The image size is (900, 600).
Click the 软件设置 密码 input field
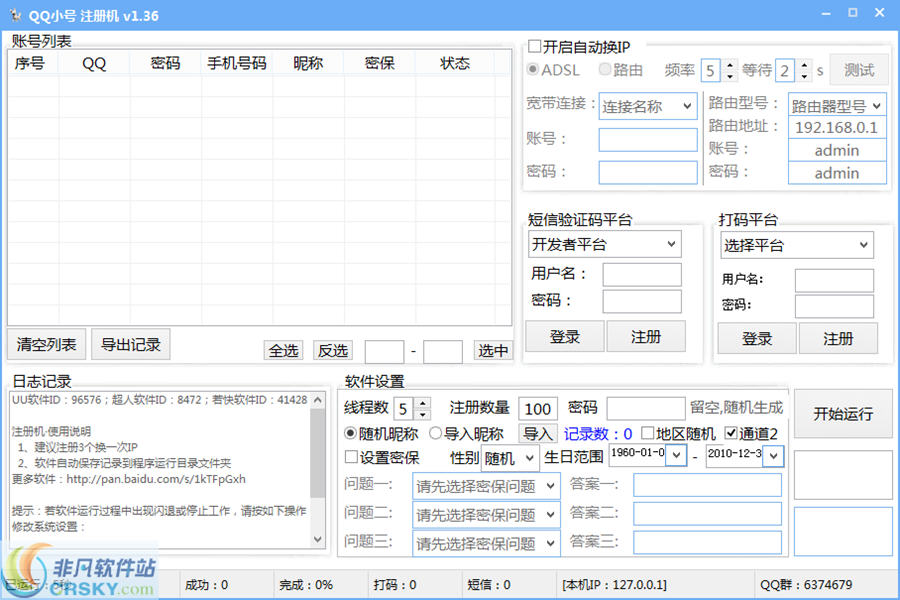pos(646,408)
